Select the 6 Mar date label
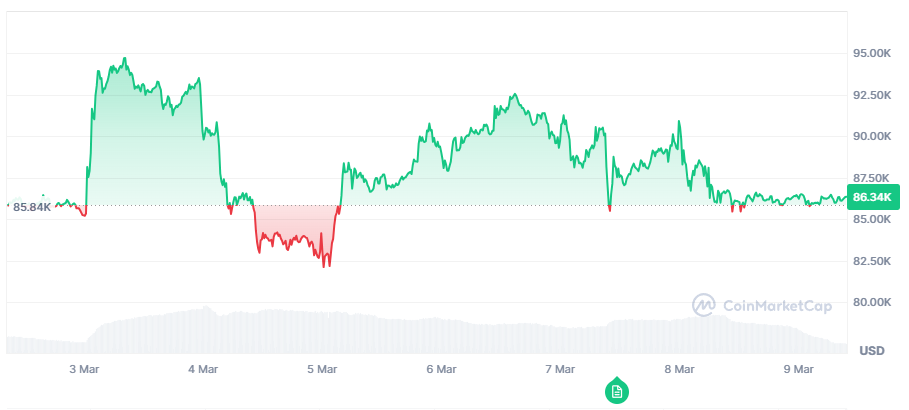909x410 pixels. tap(441, 370)
